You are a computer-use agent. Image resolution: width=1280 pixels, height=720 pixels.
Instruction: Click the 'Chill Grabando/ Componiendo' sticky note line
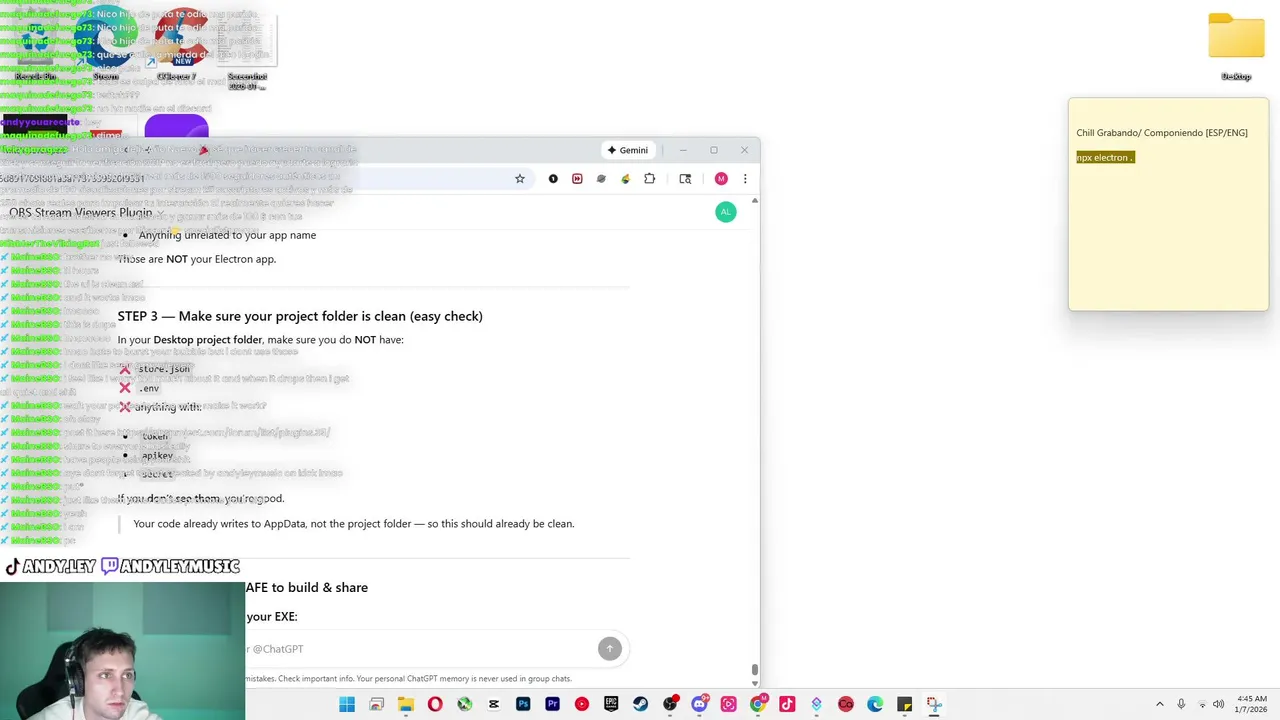click(1162, 132)
